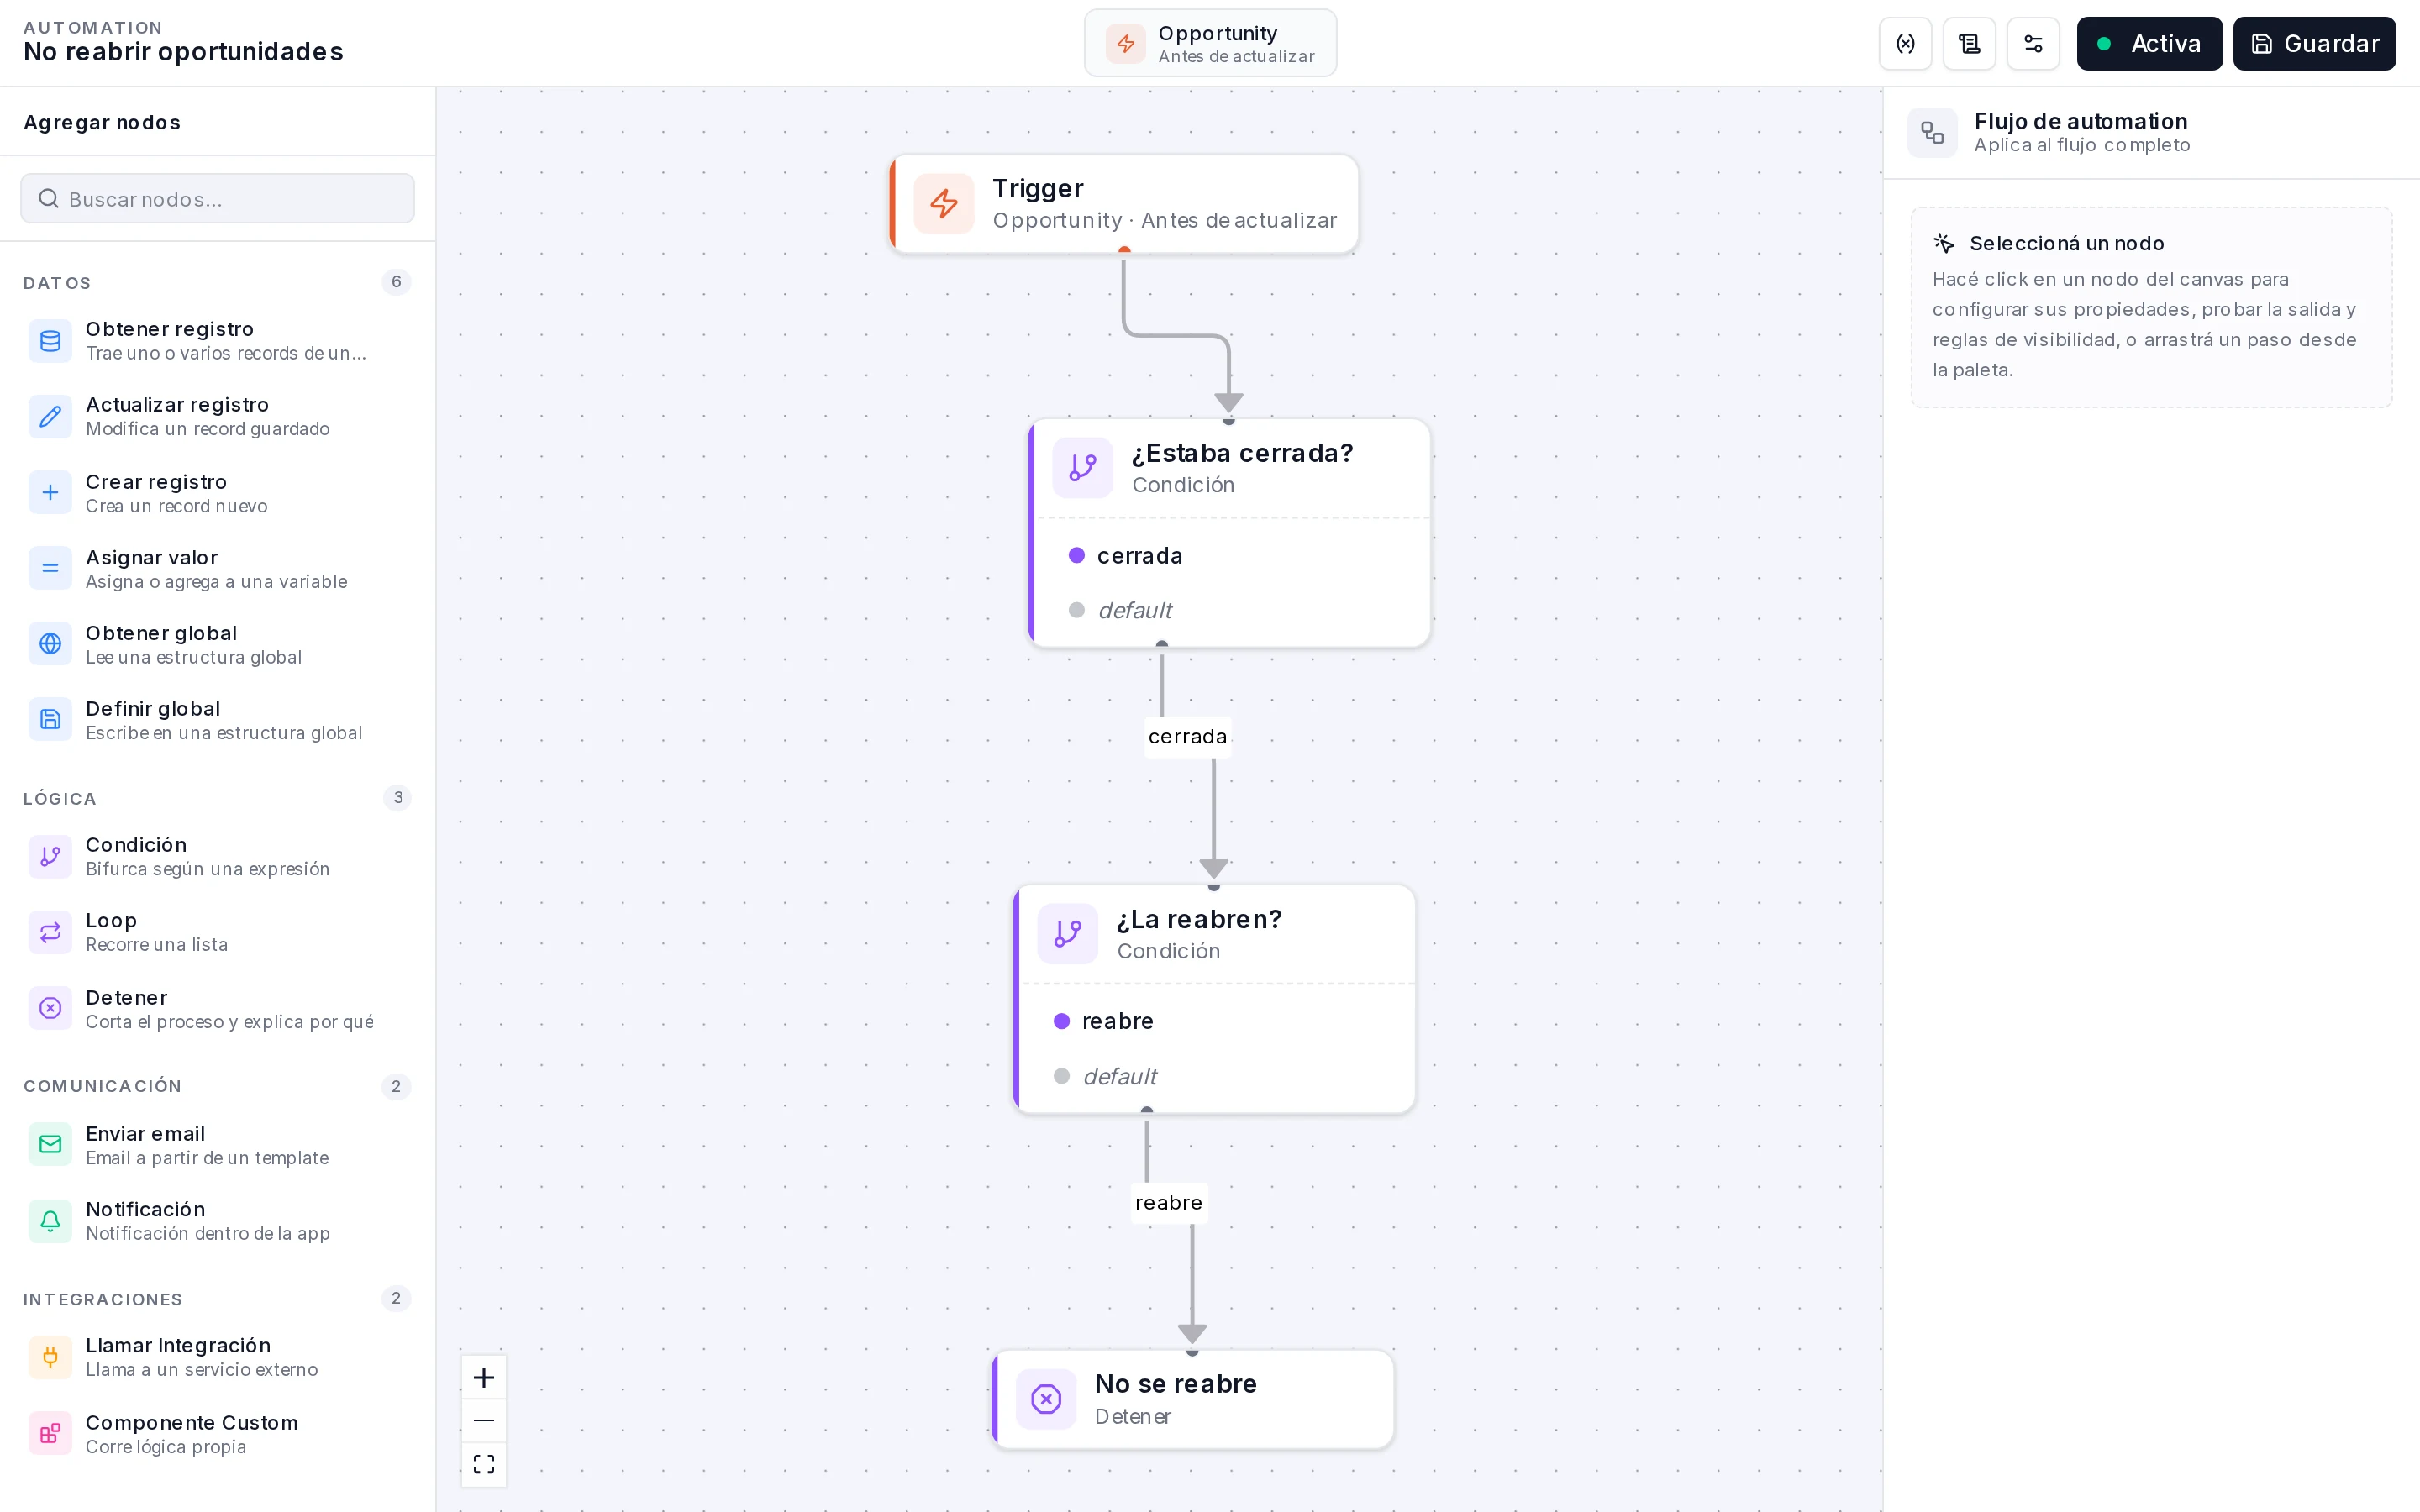Viewport: 2420px width, 1512px height.
Task: Select the Obtener registro database icon
Action: click(50, 341)
